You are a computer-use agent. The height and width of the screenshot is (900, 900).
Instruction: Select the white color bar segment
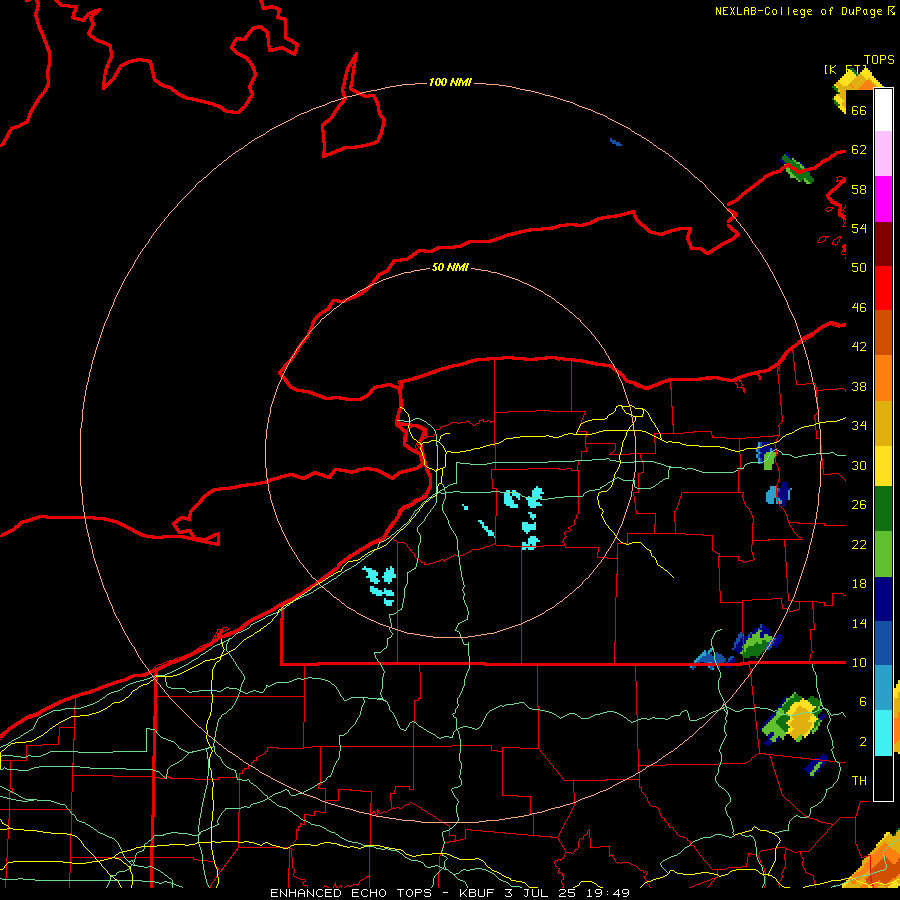pyautogui.click(x=883, y=110)
